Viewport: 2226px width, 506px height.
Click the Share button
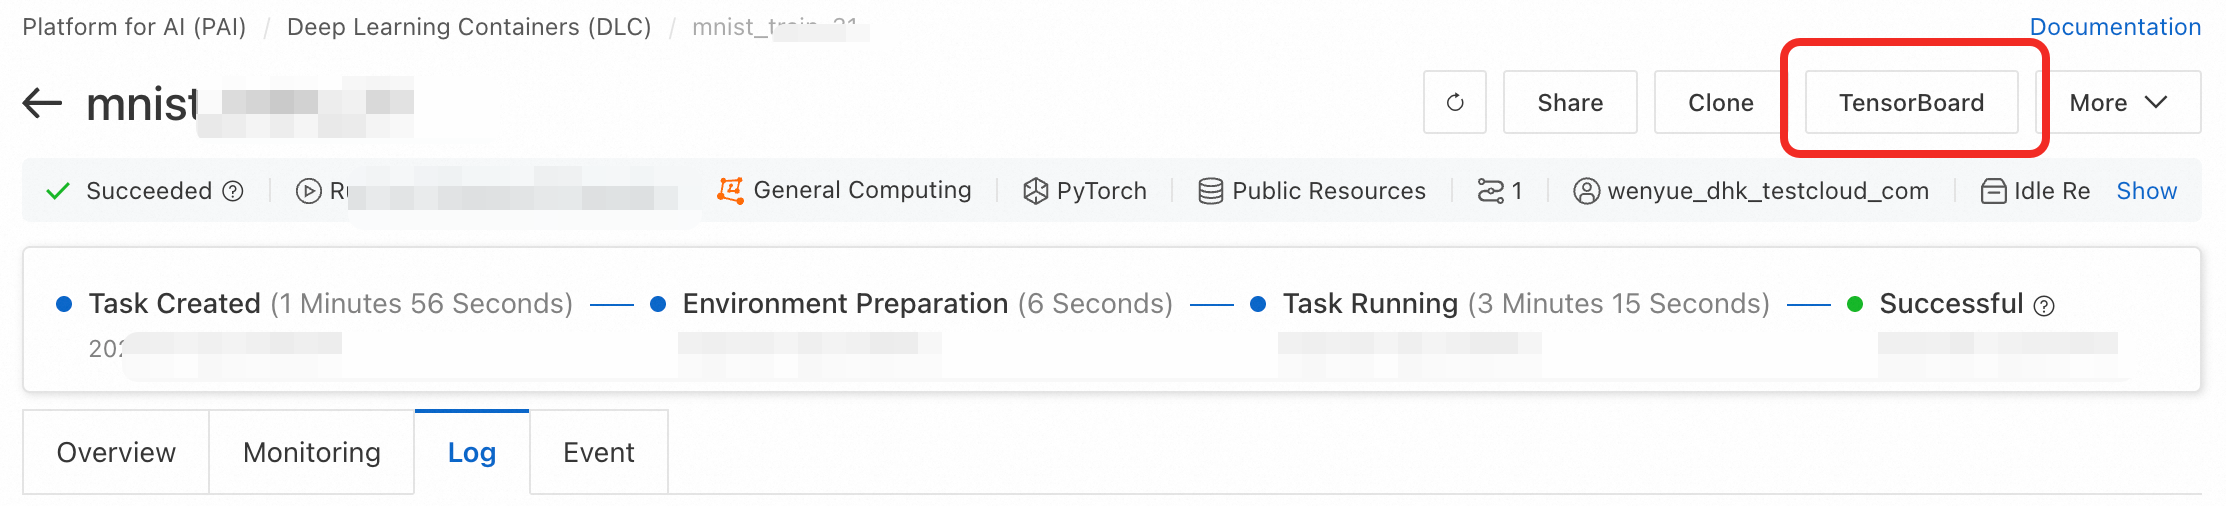(1570, 102)
